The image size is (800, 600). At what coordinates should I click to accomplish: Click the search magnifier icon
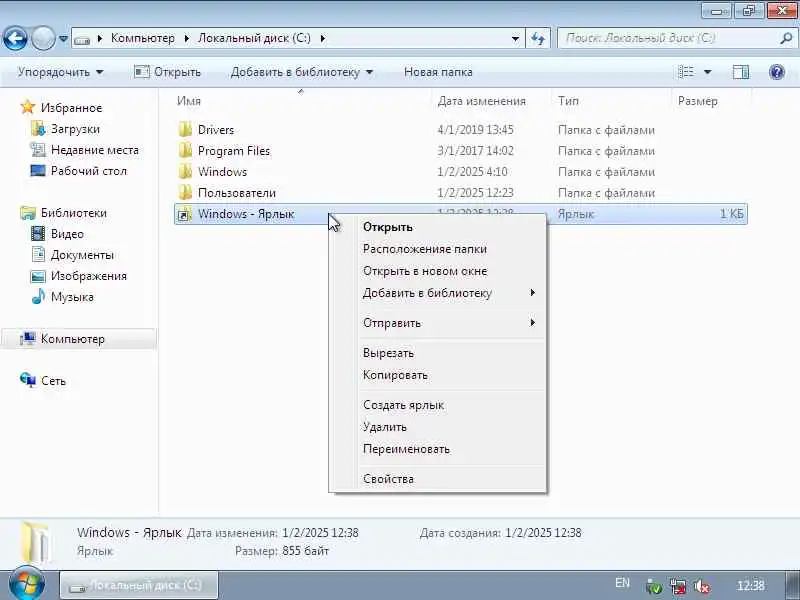(x=786, y=38)
